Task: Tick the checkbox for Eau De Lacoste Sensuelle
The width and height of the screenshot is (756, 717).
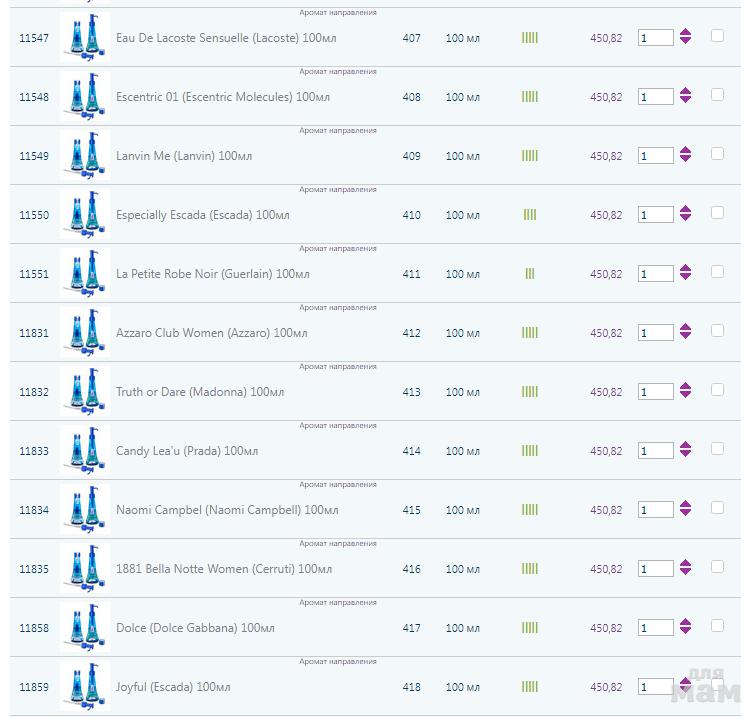Action: tap(717, 36)
